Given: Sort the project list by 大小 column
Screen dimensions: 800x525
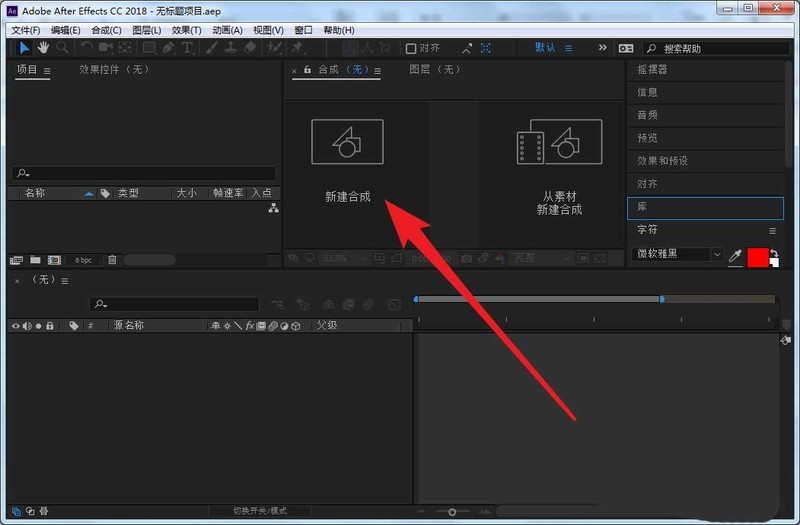Looking at the screenshot, I should click(x=187, y=193).
